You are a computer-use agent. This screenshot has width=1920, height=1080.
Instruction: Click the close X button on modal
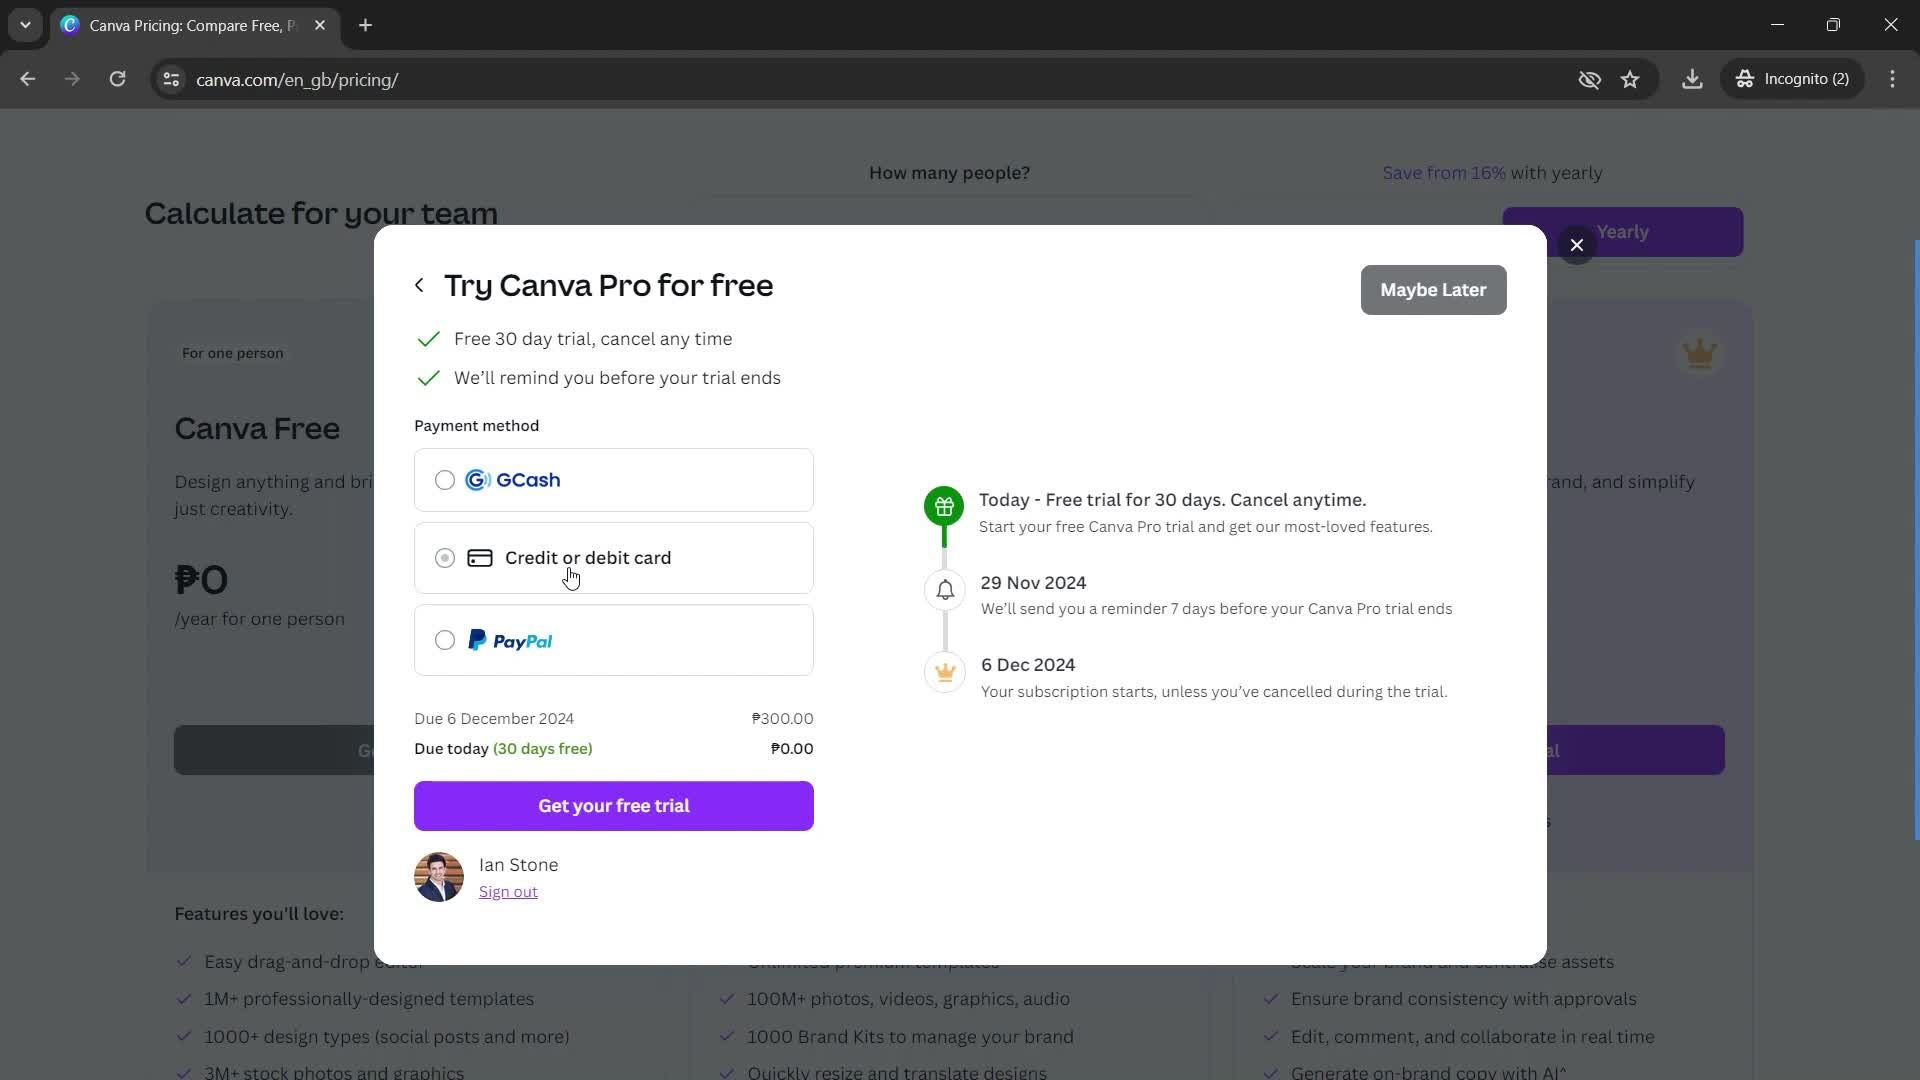[x=1577, y=245]
